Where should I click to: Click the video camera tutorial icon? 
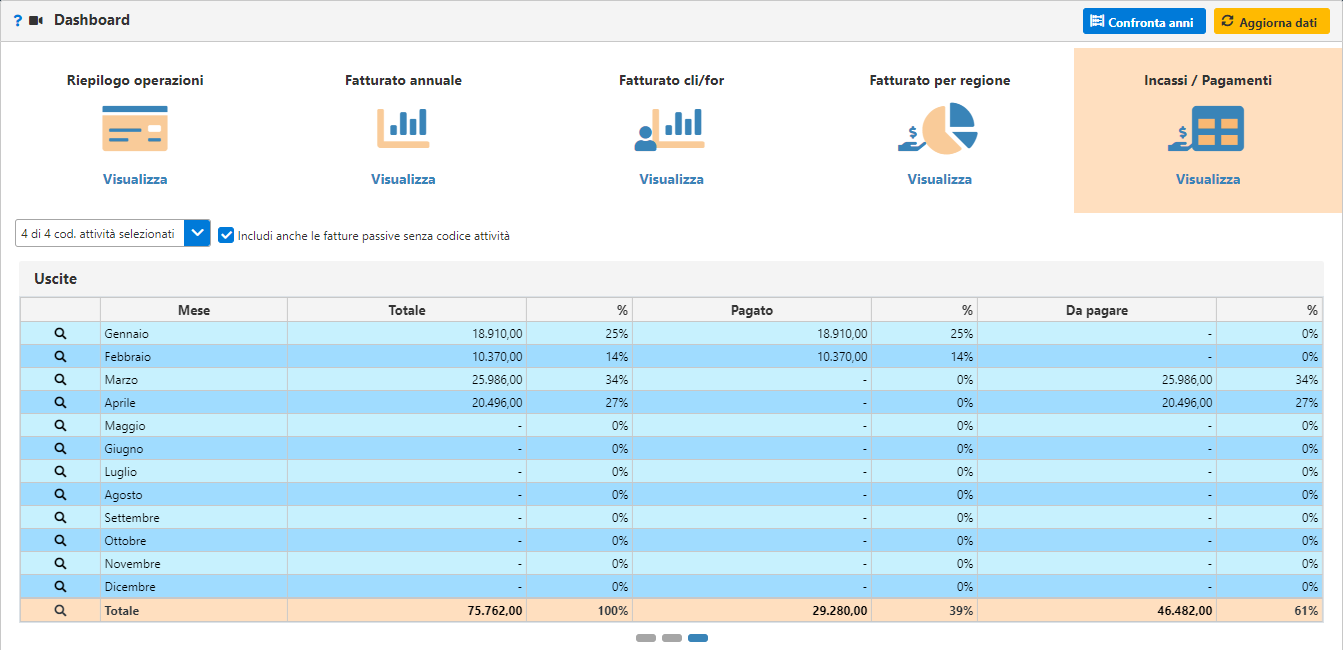(37, 20)
